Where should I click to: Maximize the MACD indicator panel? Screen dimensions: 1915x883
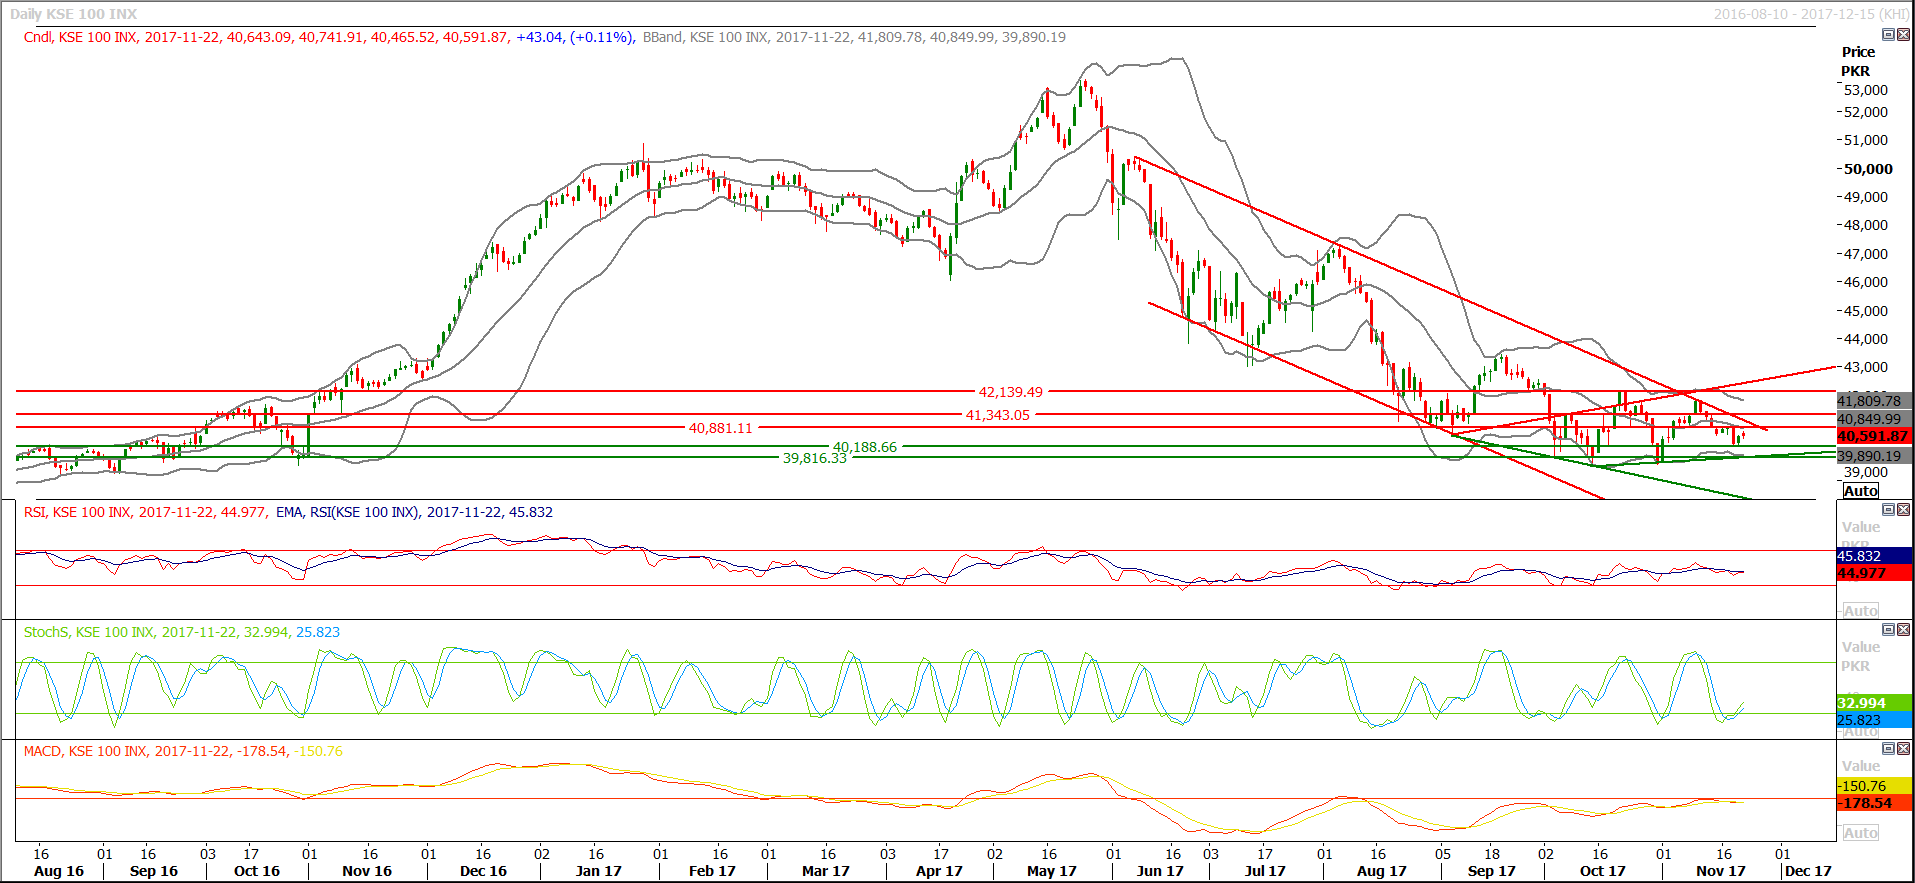1888,749
